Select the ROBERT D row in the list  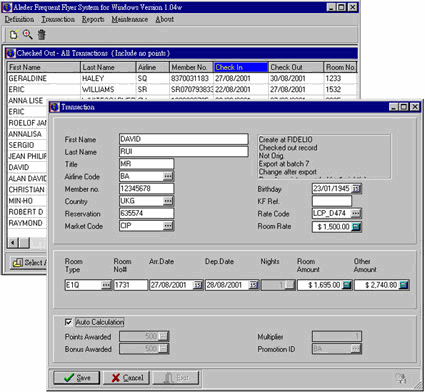coord(27,212)
